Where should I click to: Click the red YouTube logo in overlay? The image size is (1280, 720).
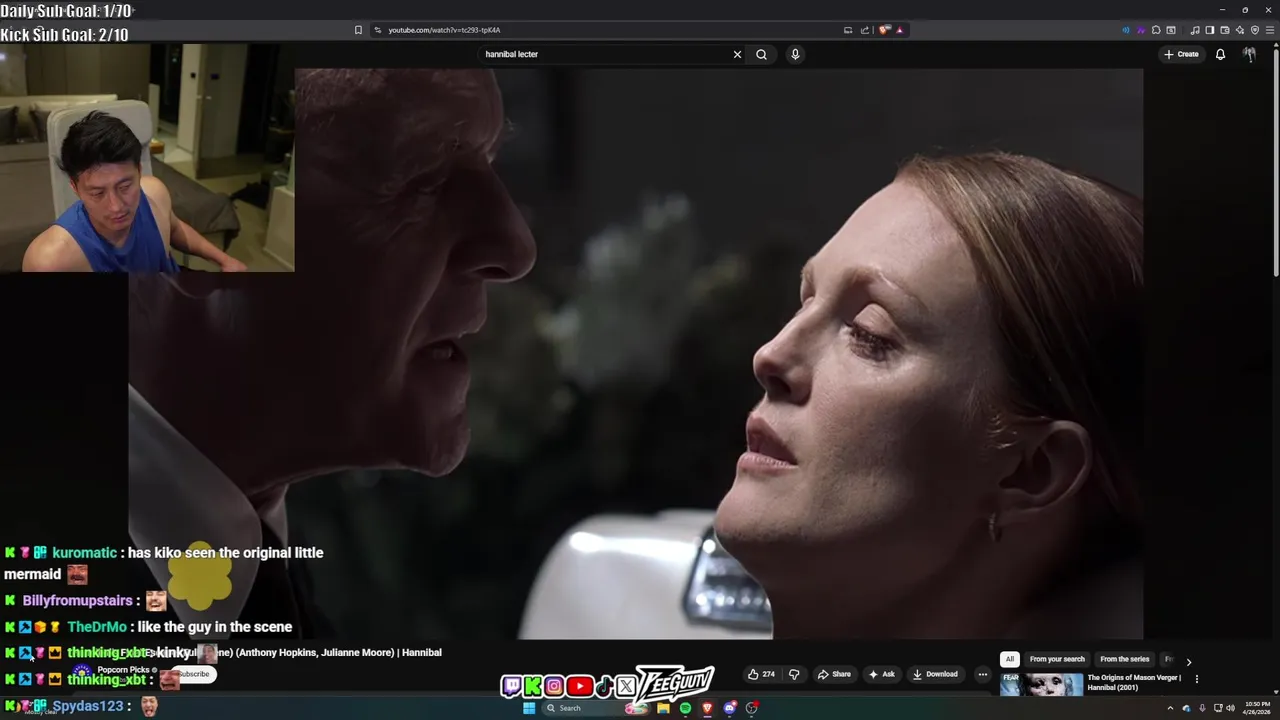(x=579, y=686)
